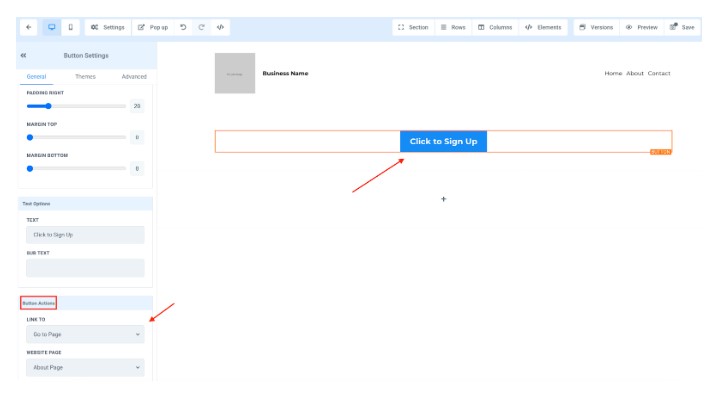This screenshot has width=712, height=399.
Task: Click the logo placeholder image
Action: (235, 73)
